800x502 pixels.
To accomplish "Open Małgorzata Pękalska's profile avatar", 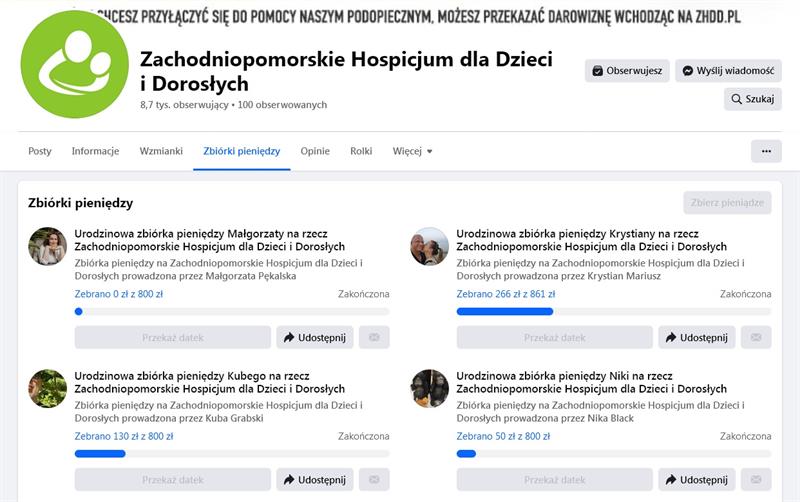I will tap(48, 246).
